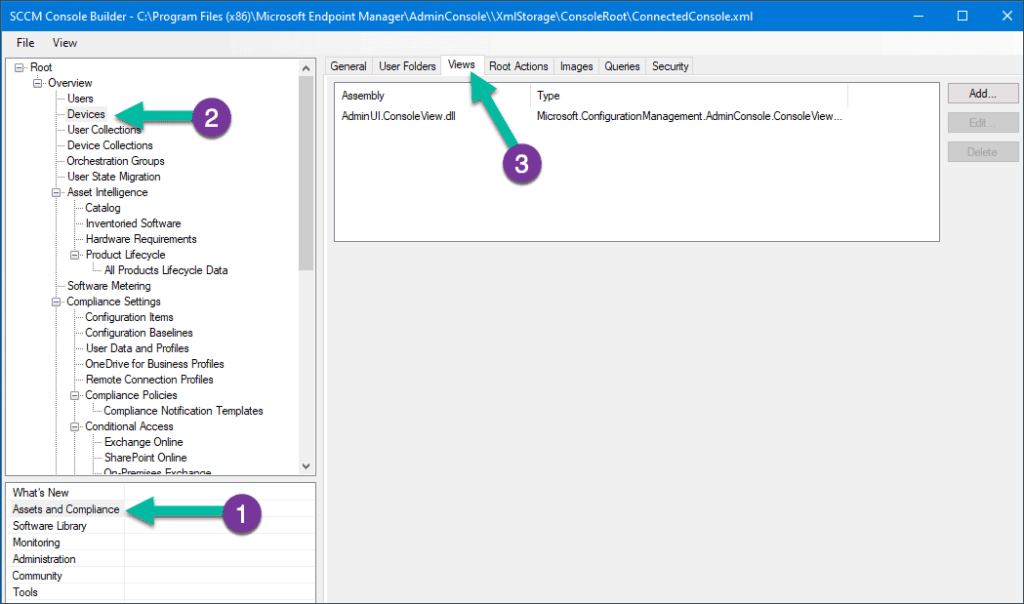Select SharePoint Online node

click(146, 458)
